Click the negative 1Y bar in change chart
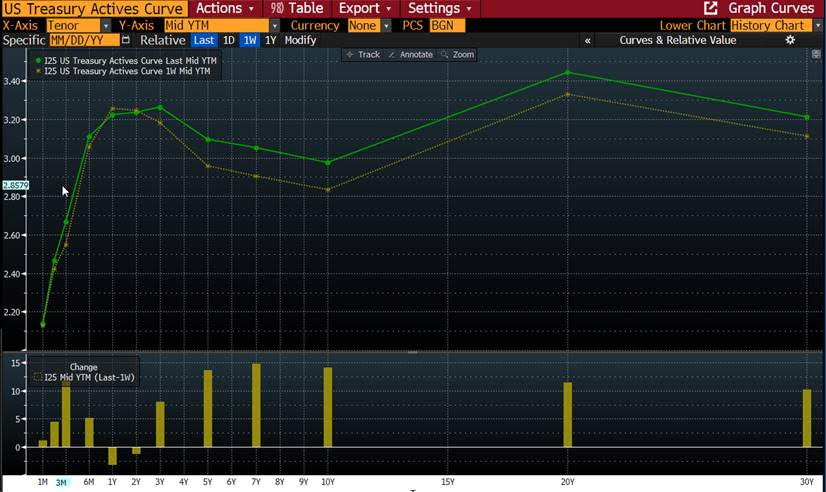The width and height of the screenshot is (826, 492). tap(112, 456)
